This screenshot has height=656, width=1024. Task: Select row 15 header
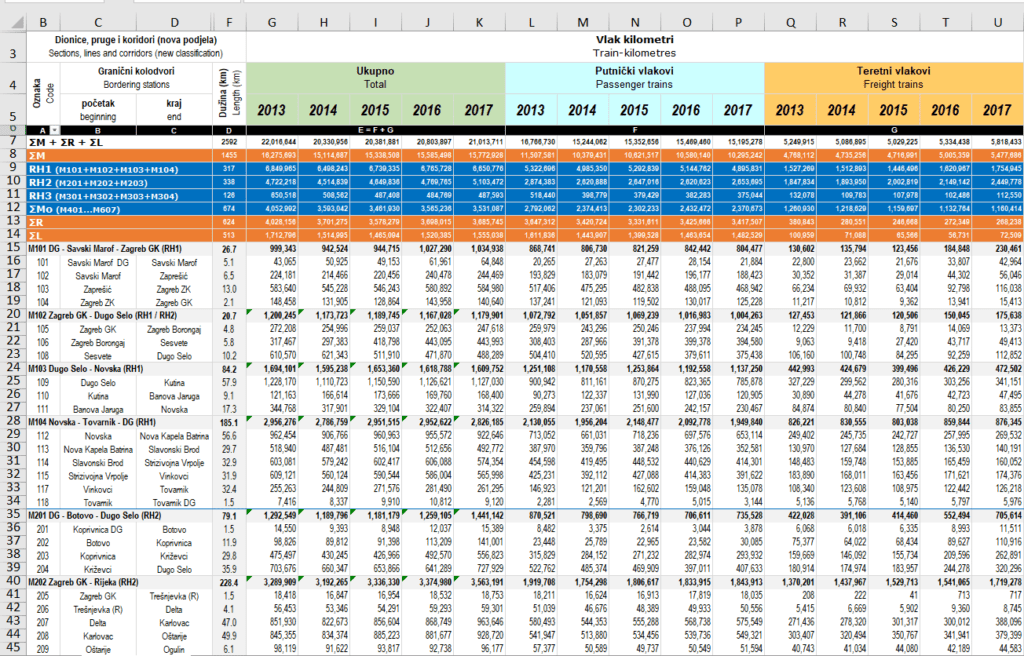13,249
